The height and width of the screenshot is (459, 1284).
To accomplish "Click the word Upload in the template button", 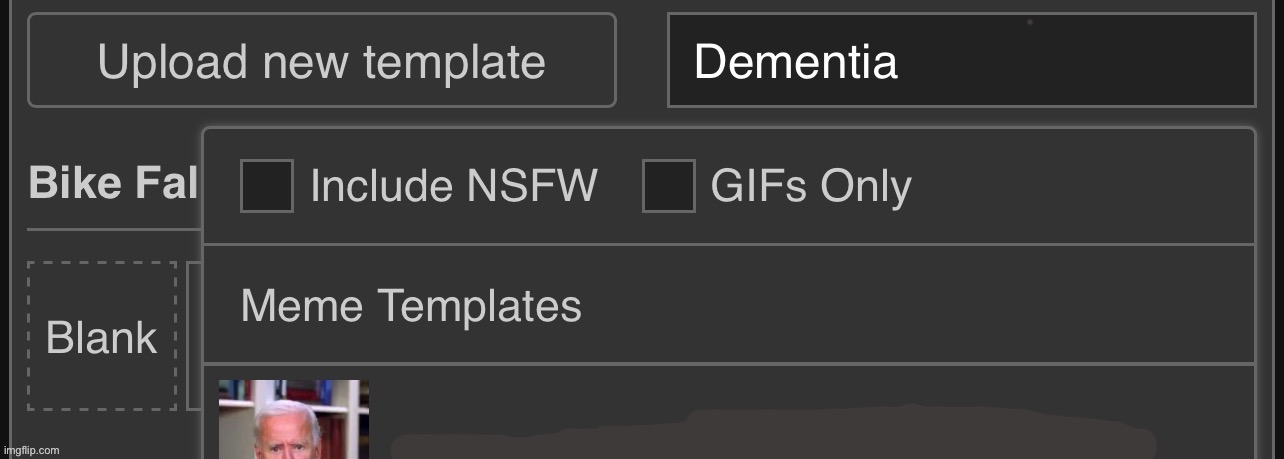I will tap(172, 63).
